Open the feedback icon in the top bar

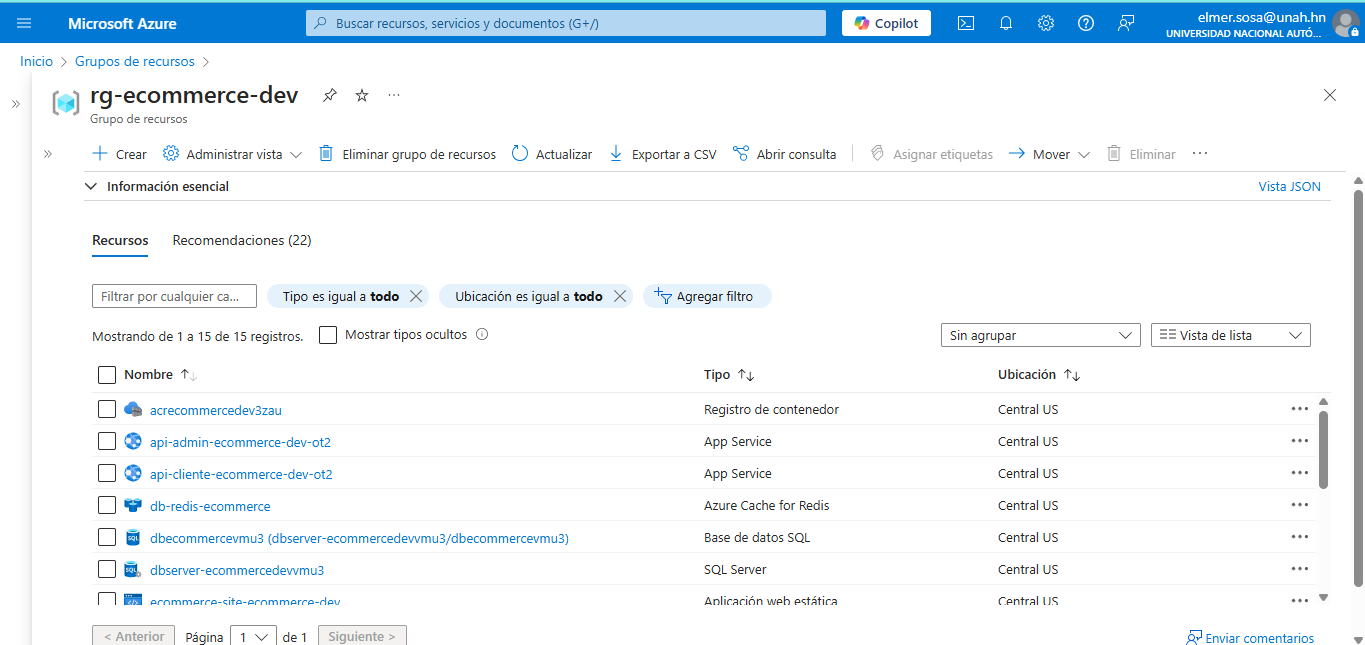tap(1125, 22)
